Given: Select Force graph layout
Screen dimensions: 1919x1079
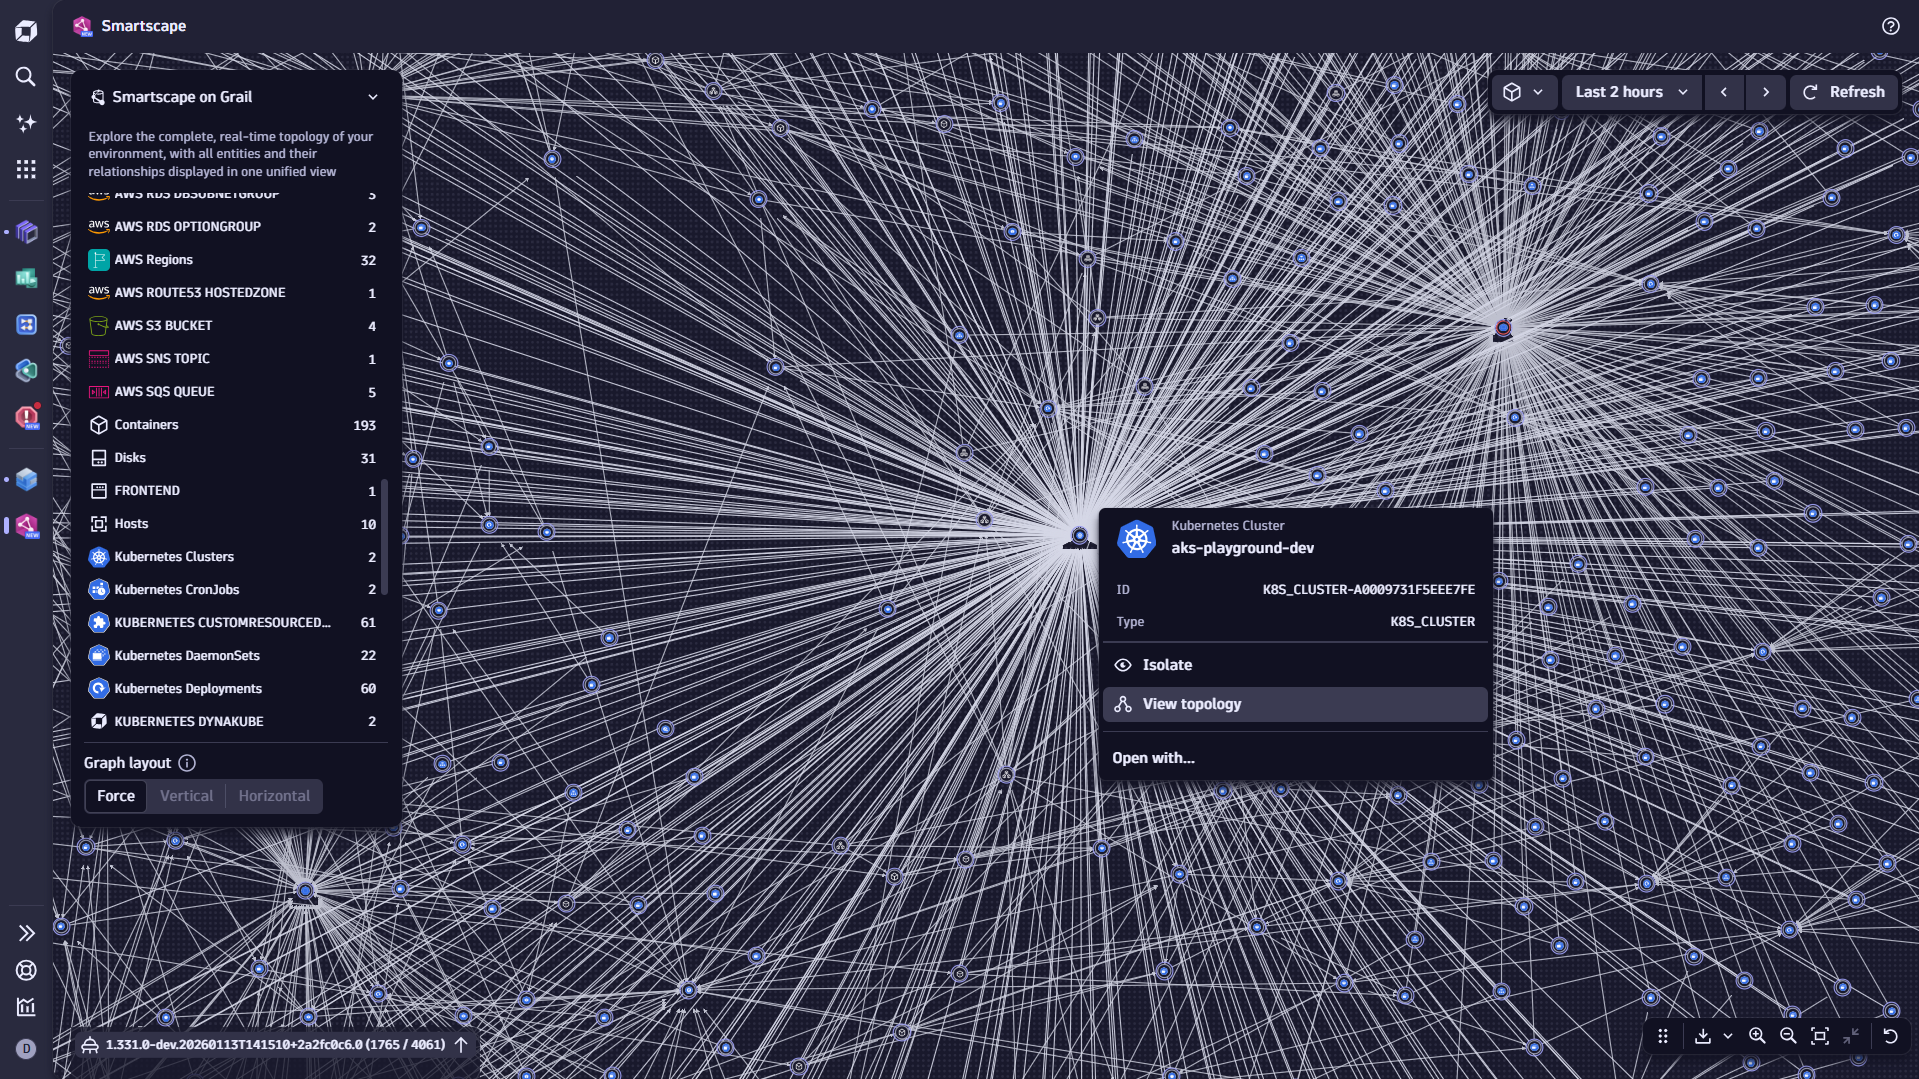Looking at the screenshot, I should coord(116,796).
